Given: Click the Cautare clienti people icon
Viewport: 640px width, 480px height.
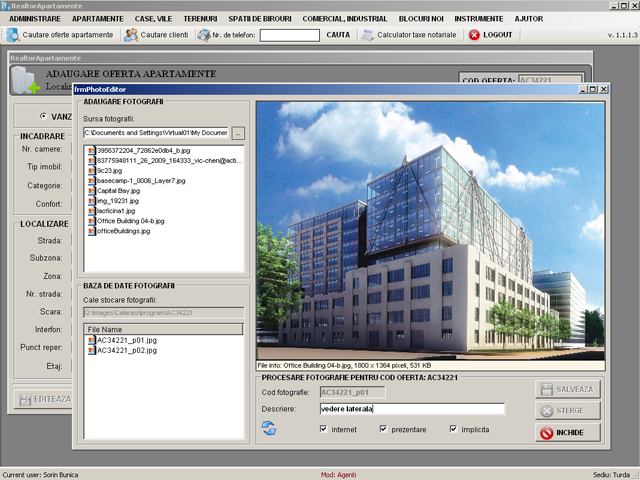Looking at the screenshot, I should point(131,35).
